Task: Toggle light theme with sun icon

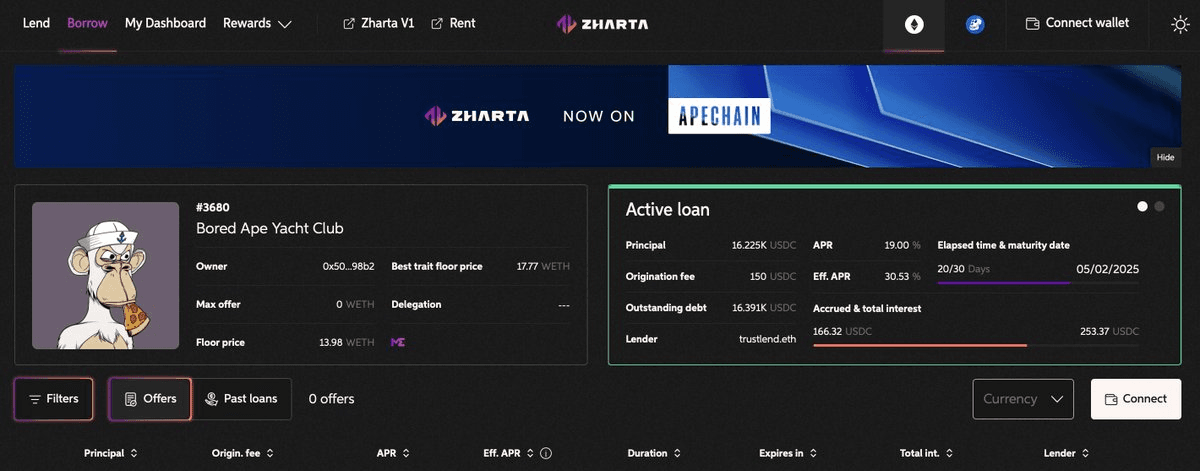Action: tap(1180, 24)
